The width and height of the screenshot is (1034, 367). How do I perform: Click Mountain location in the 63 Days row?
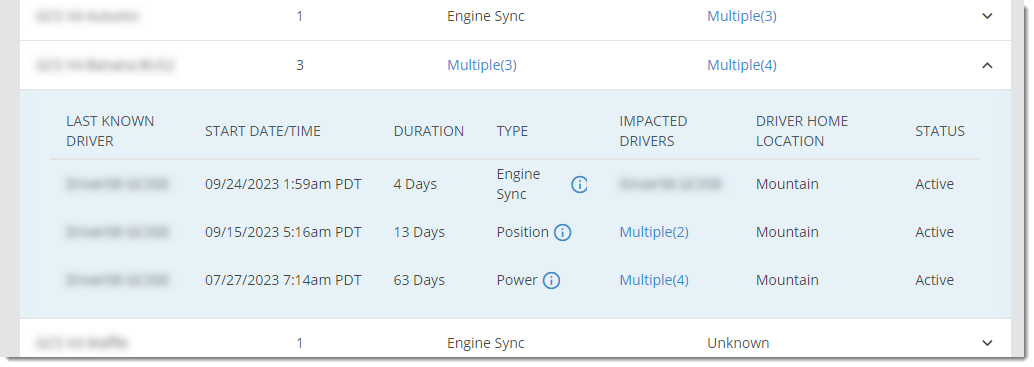tap(787, 281)
